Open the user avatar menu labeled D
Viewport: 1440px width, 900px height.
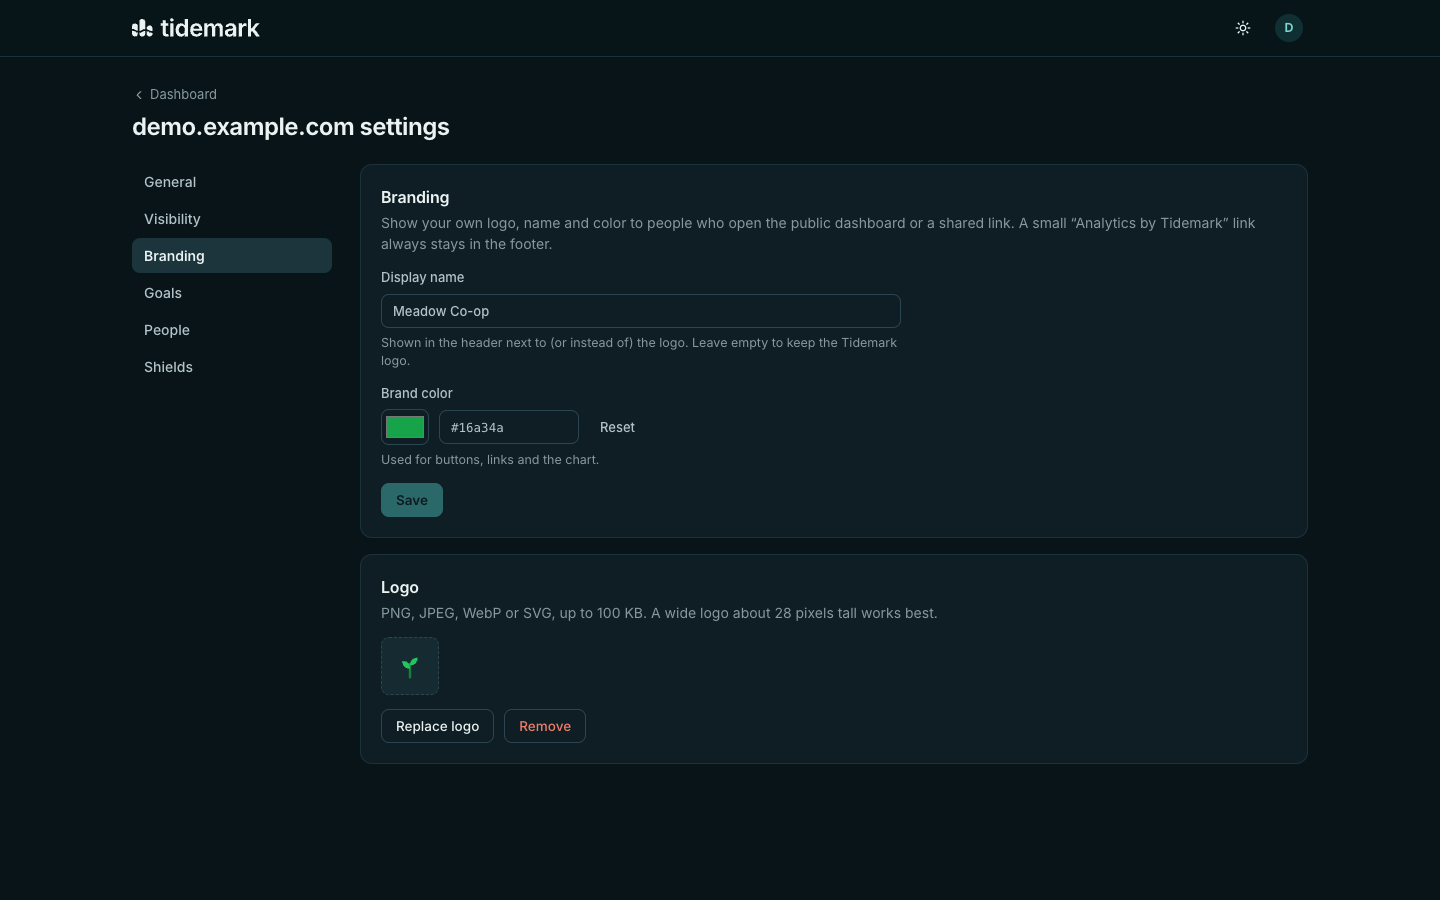pyautogui.click(x=1289, y=28)
